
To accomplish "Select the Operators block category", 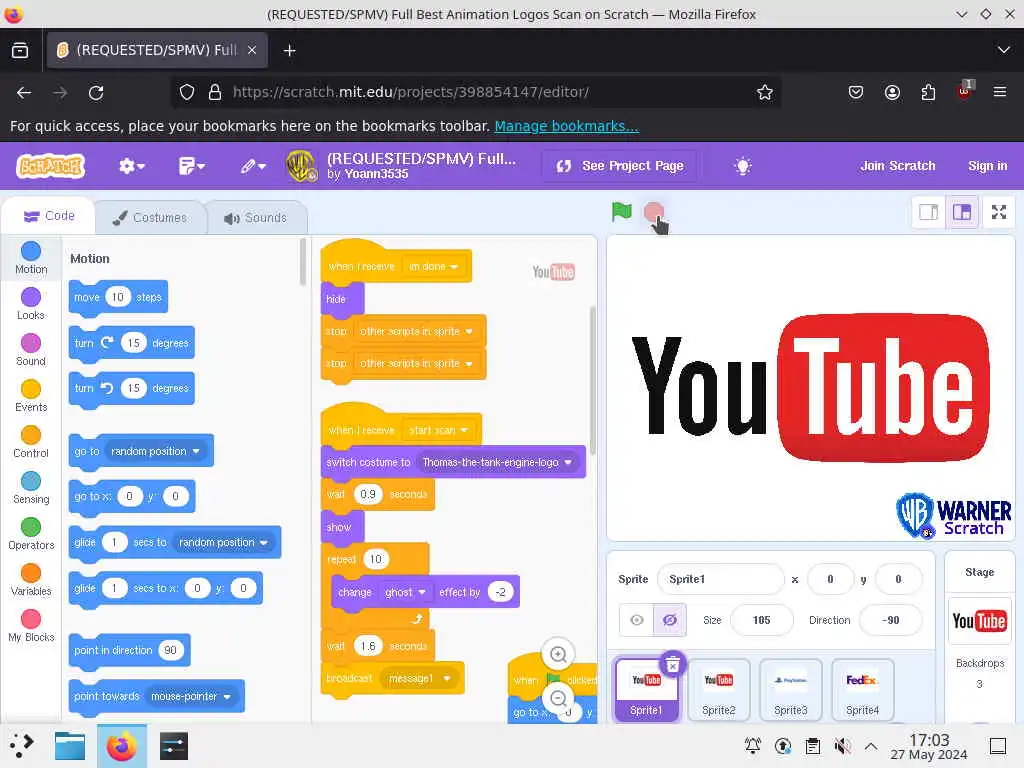I will pos(31,534).
